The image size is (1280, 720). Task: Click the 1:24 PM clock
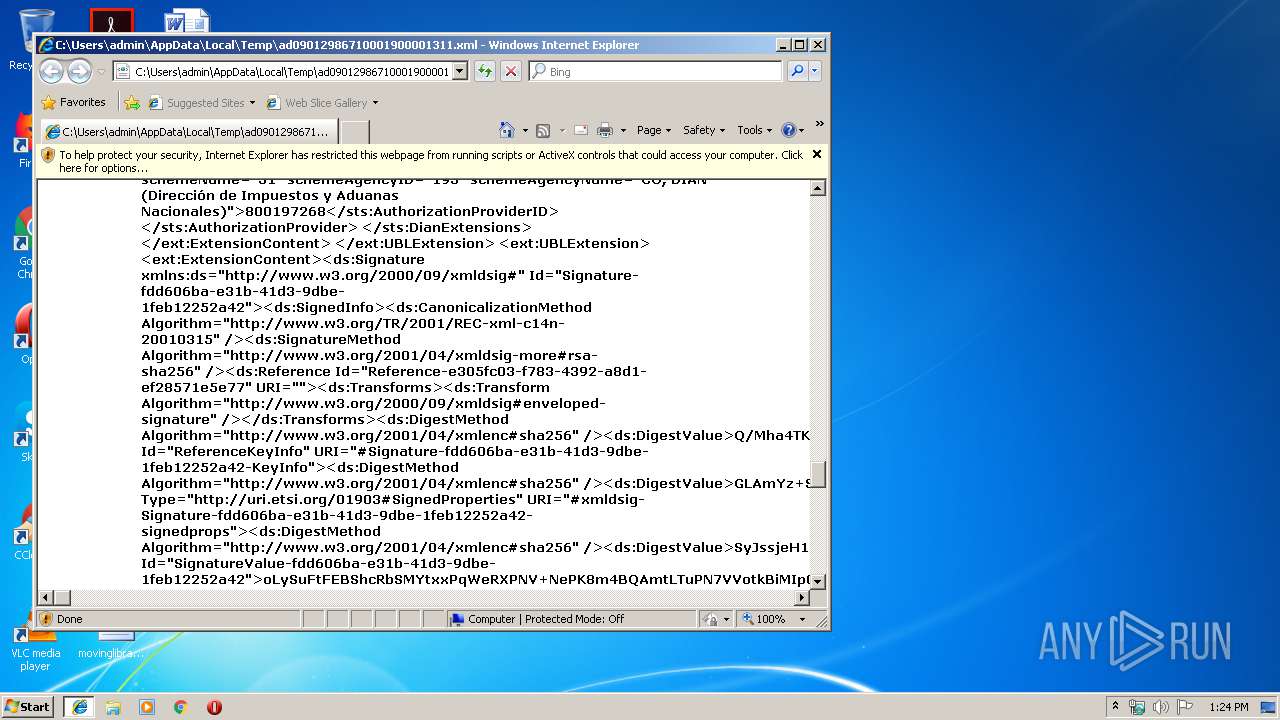1228,707
